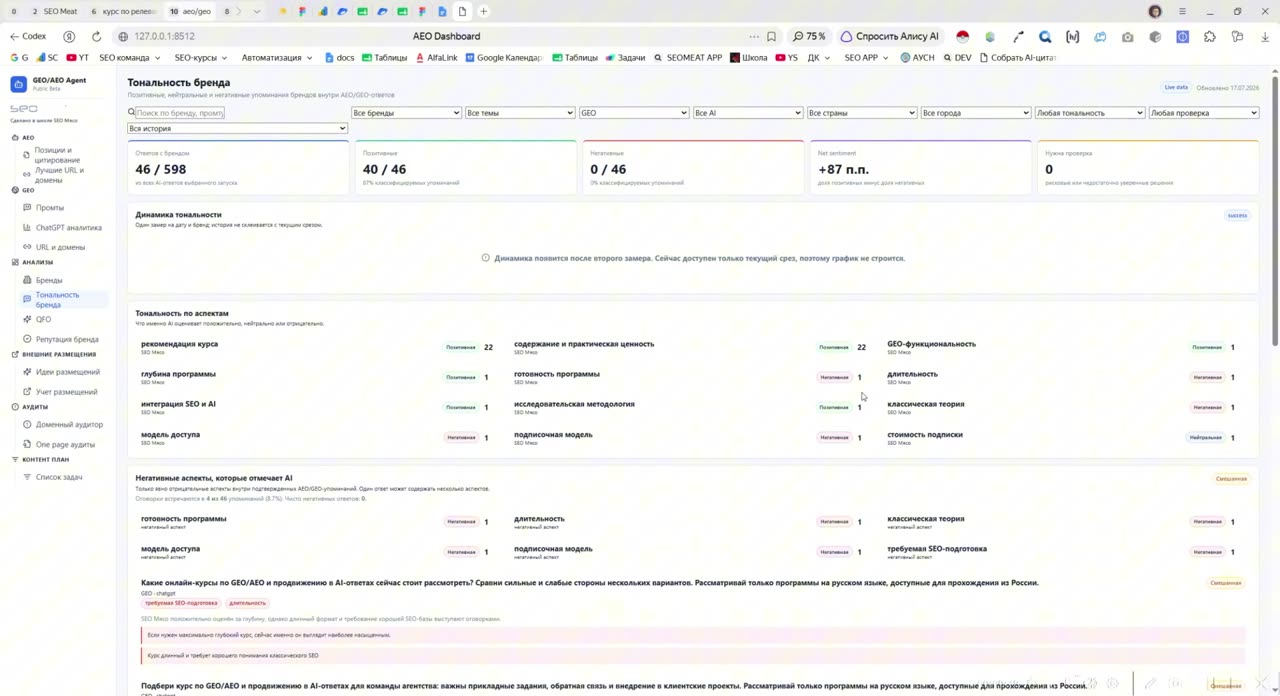This screenshot has height=696, width=1280.
Task: Open the Автоматизация bookmarks folder
Action: [276, 58]
